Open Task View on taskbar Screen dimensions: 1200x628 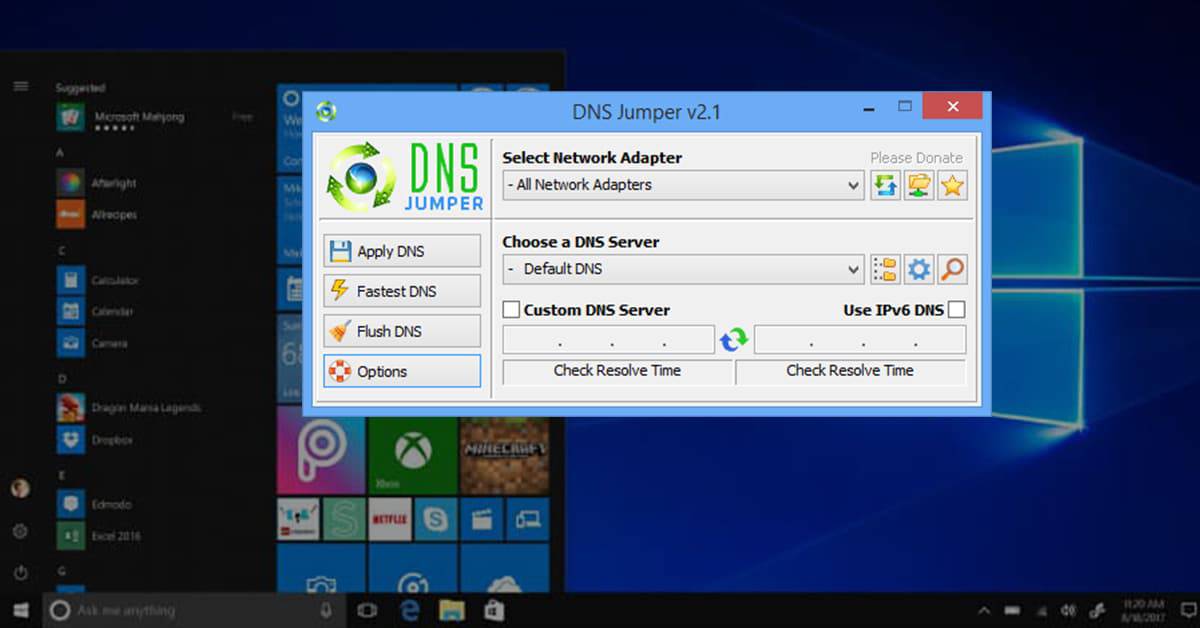pyautogui.click(x=367, y=610)
